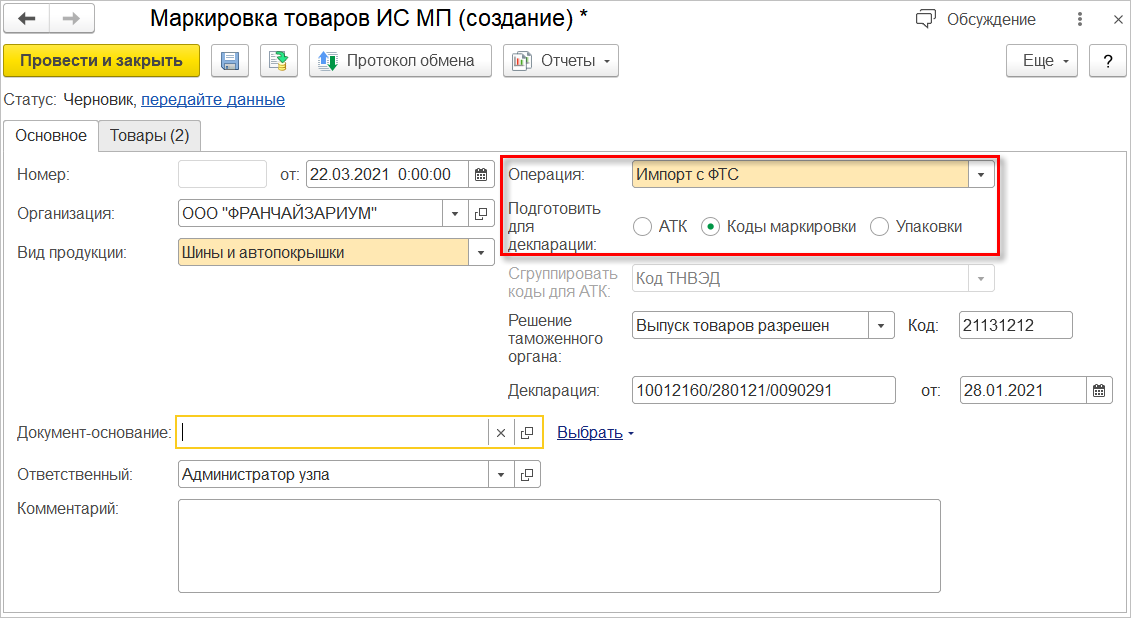Screen dimensions: 1131x618
Task: Open the Организация record via its open icon
Action: [480, 213]
